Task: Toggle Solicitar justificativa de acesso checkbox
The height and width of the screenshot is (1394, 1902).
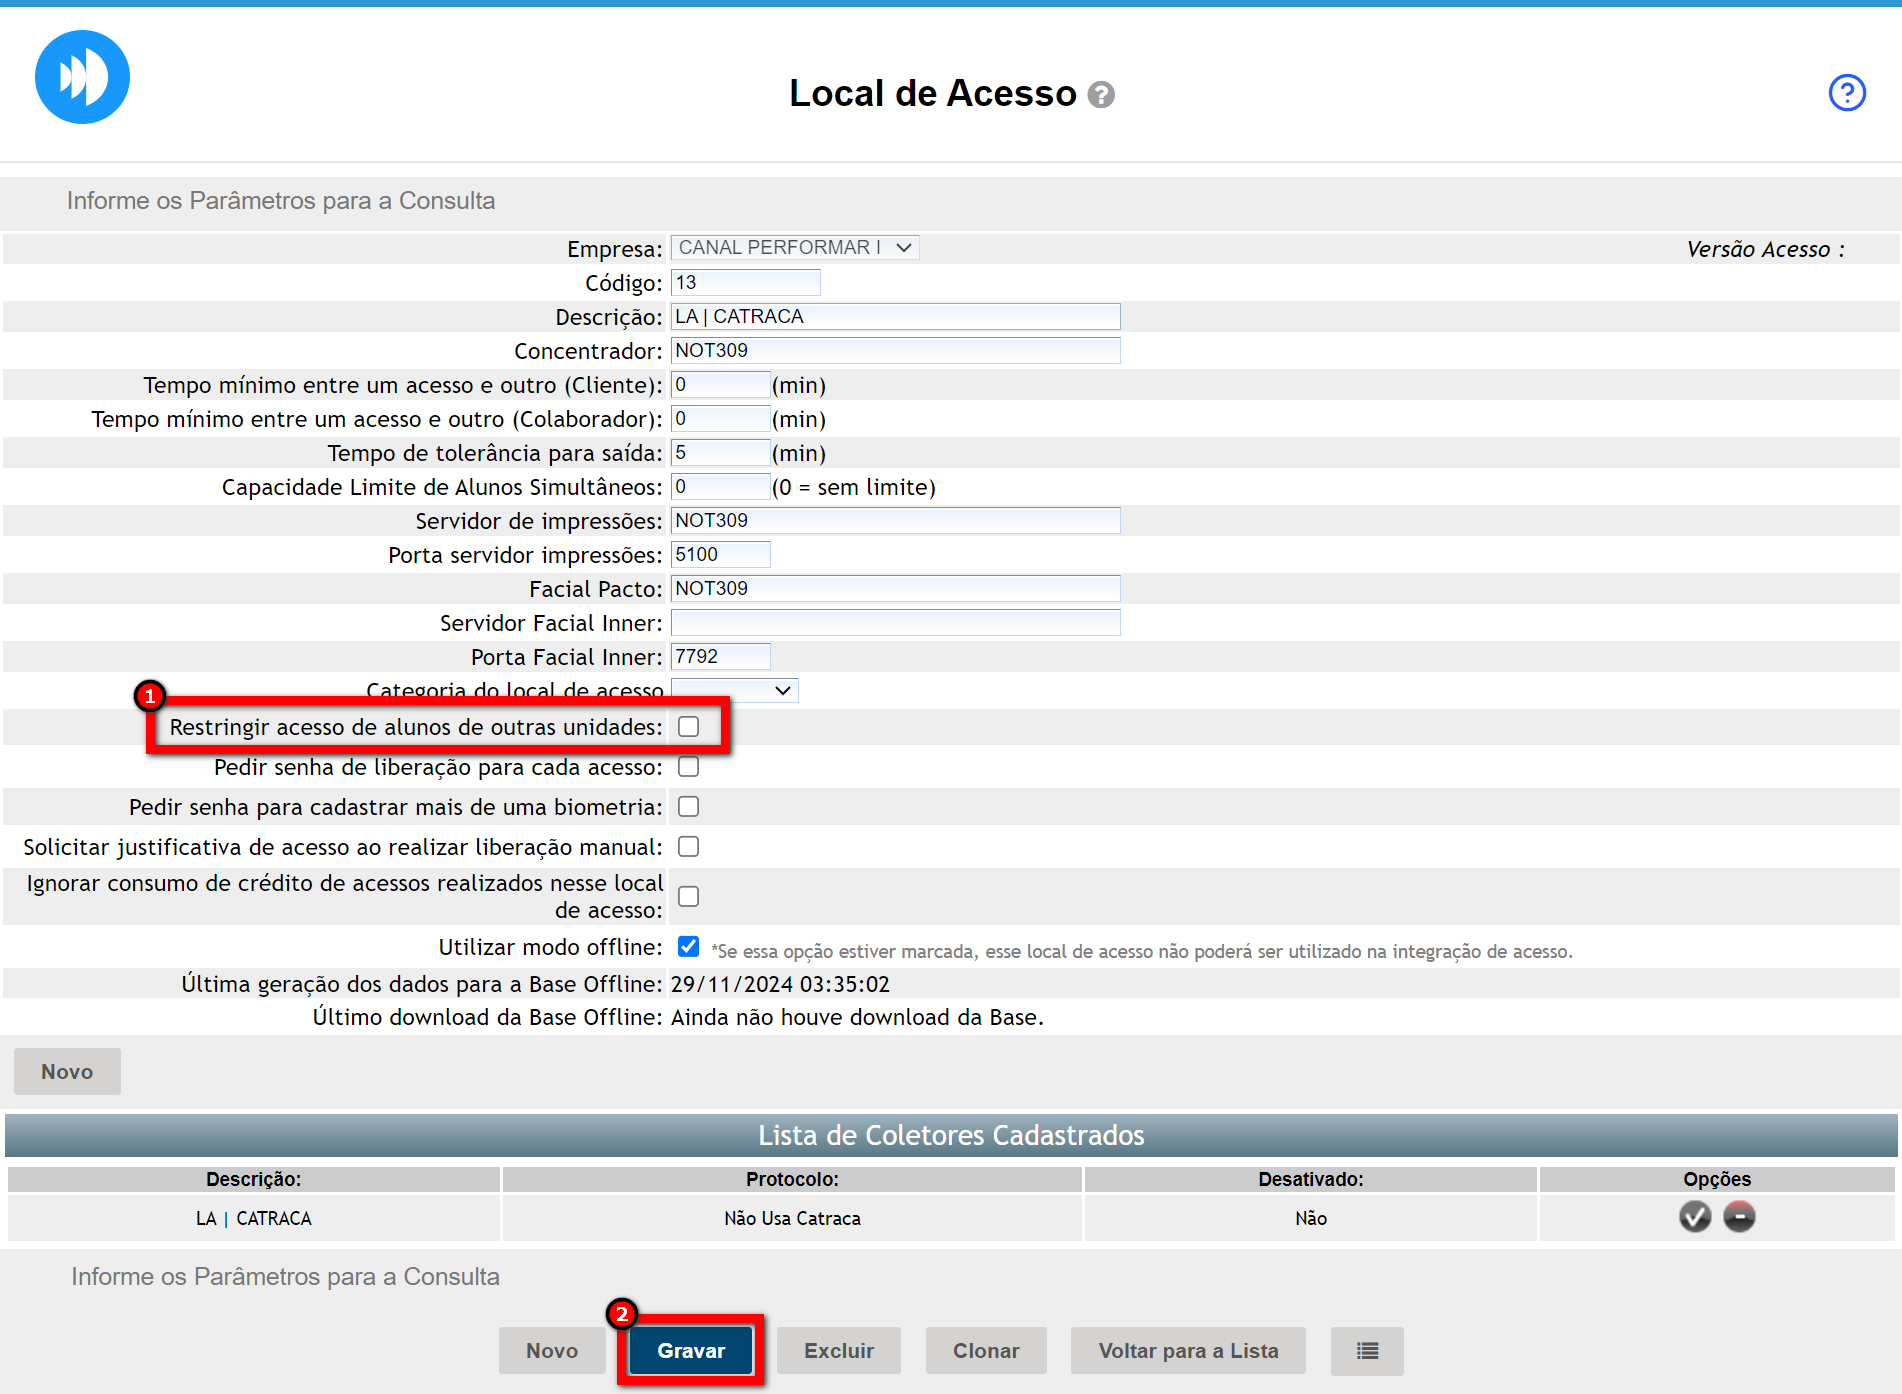Action: (688, 847)
